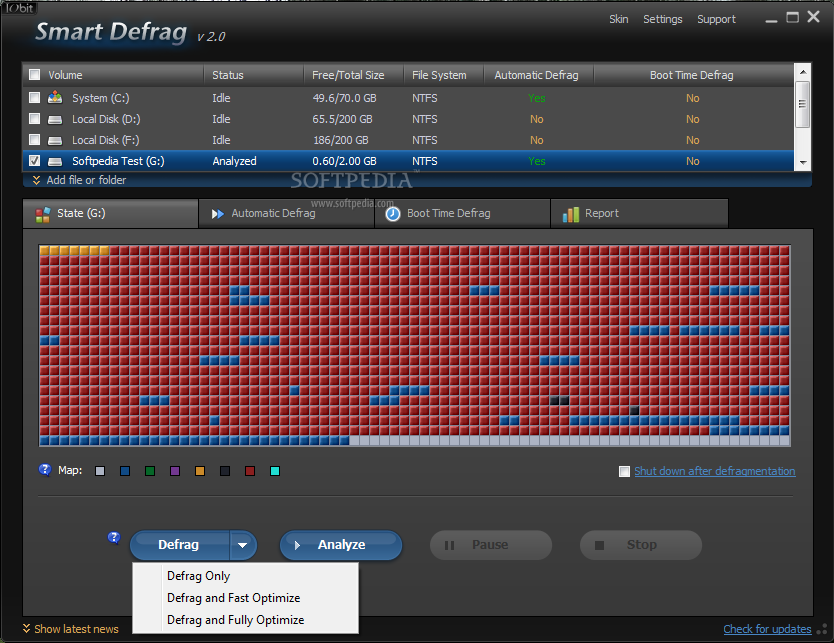Select the Local Disk (F:) row name
This screenshot has height=643, width=834.
click(105, 140)
